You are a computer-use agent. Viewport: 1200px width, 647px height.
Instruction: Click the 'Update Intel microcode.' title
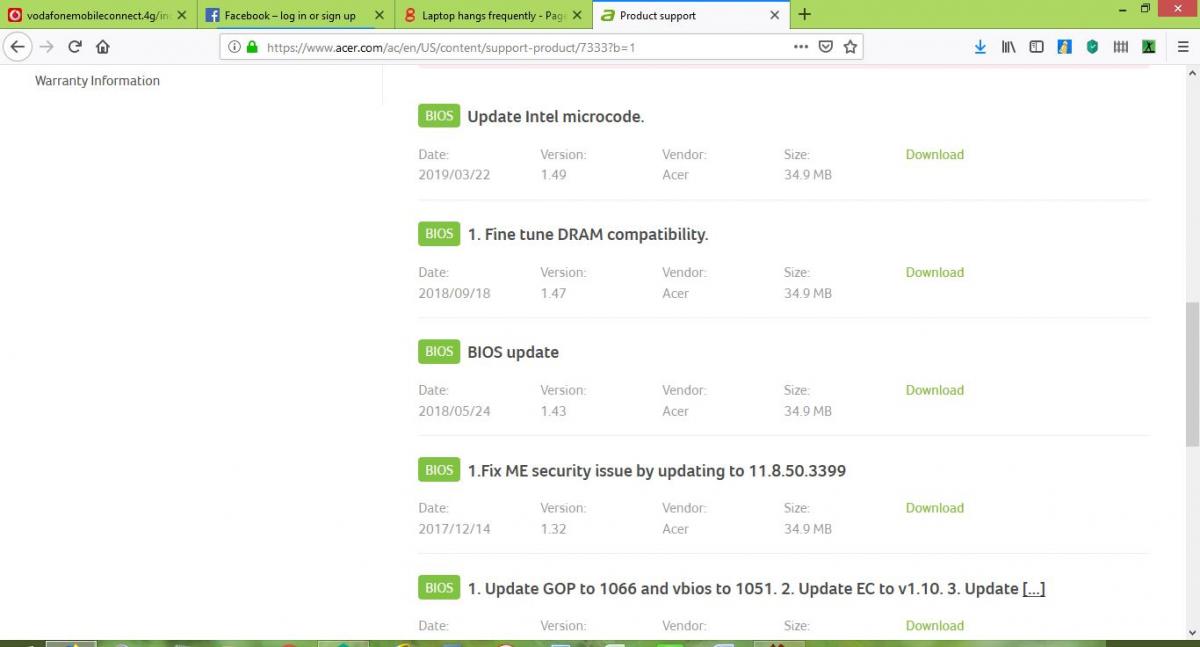pyautogui.click(x=556, y=117)
